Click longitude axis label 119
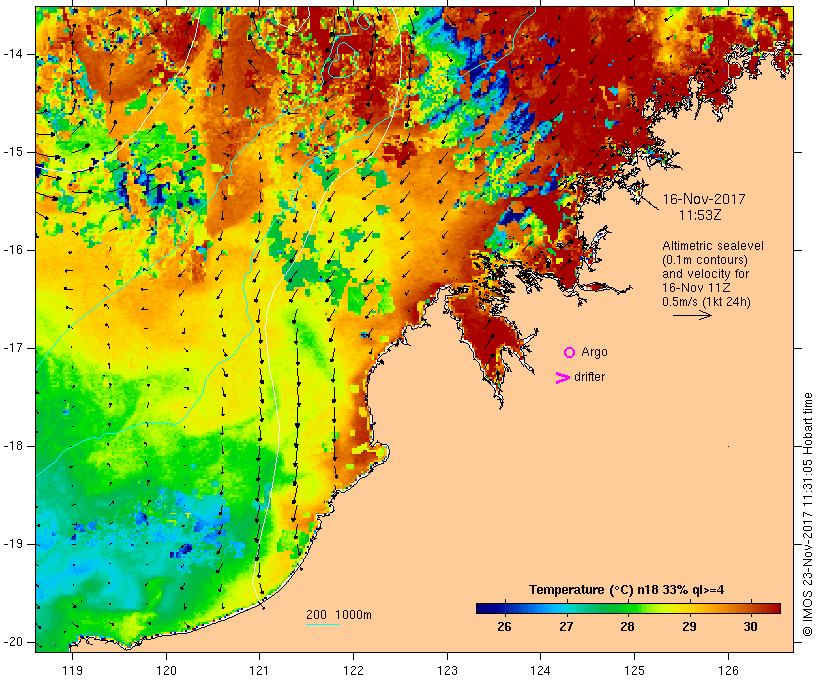 72,670
